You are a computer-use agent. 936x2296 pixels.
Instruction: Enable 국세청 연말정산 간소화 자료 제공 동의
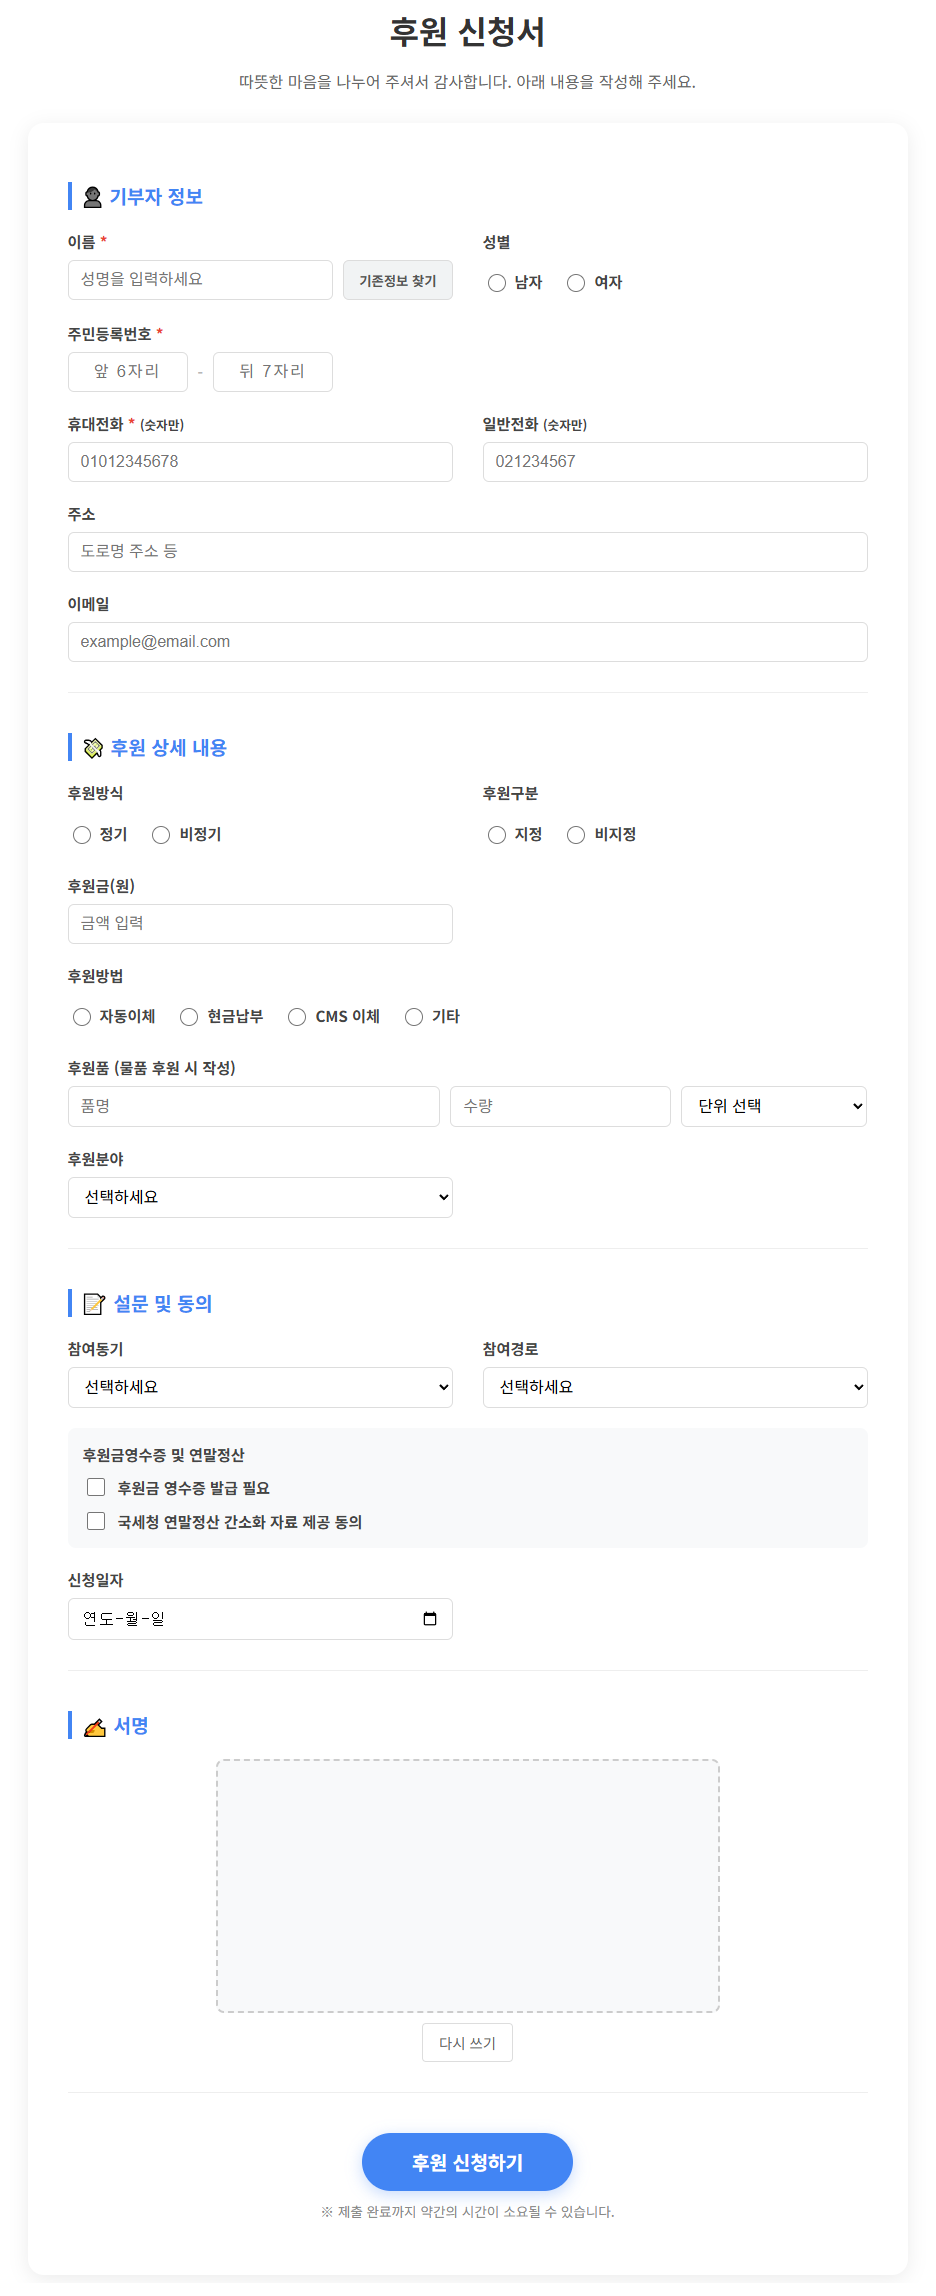point(96,1521)
